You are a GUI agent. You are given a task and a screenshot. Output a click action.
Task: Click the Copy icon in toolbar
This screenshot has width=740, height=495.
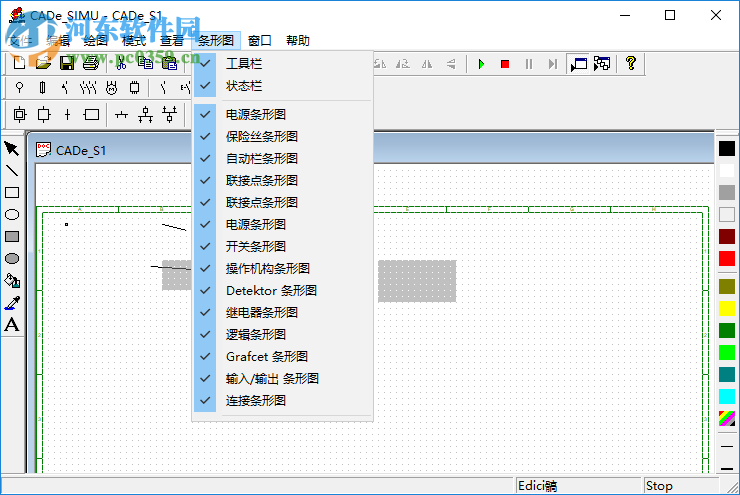click(145, 63)
